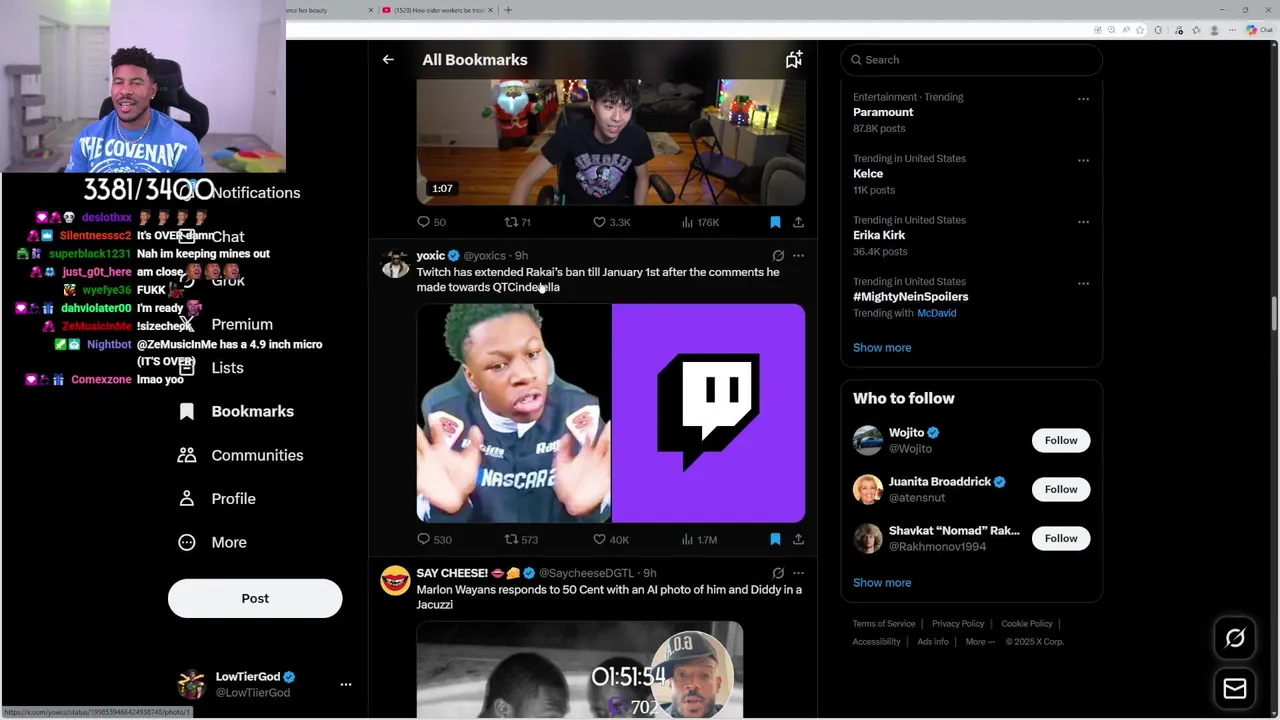Screen dimensions: 1280x720
Task: Open LowTierGod account options menu
Action: point(346,684)
